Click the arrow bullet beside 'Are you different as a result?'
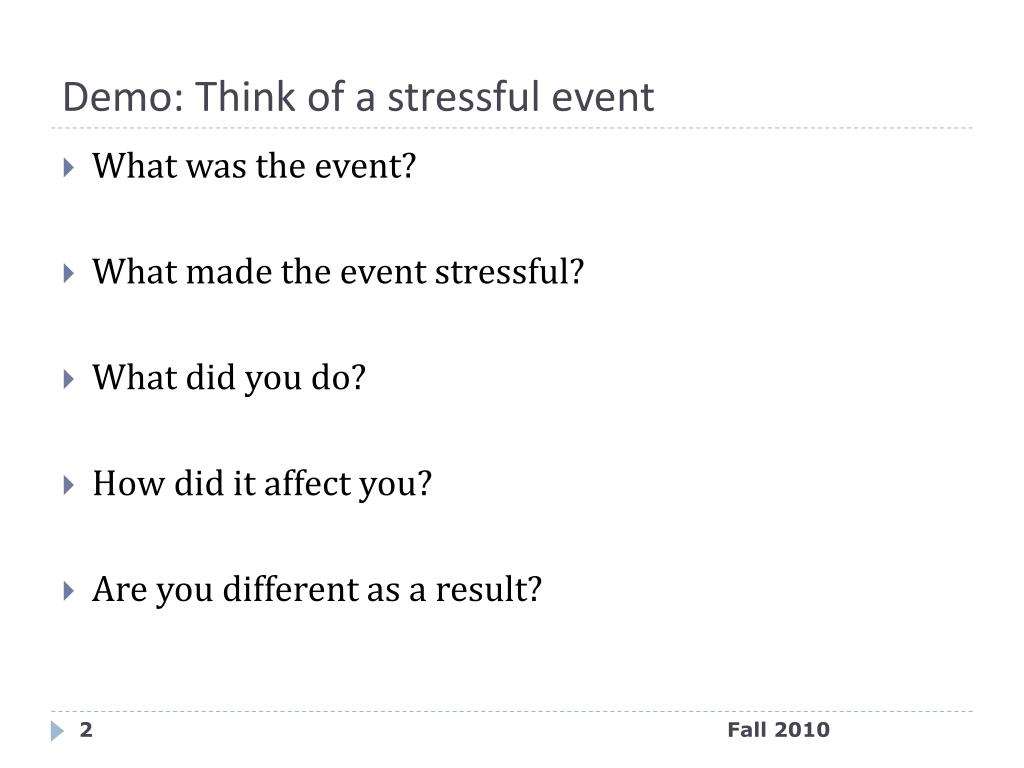This screenshot has height=768, width=1024. pos(69,591)
